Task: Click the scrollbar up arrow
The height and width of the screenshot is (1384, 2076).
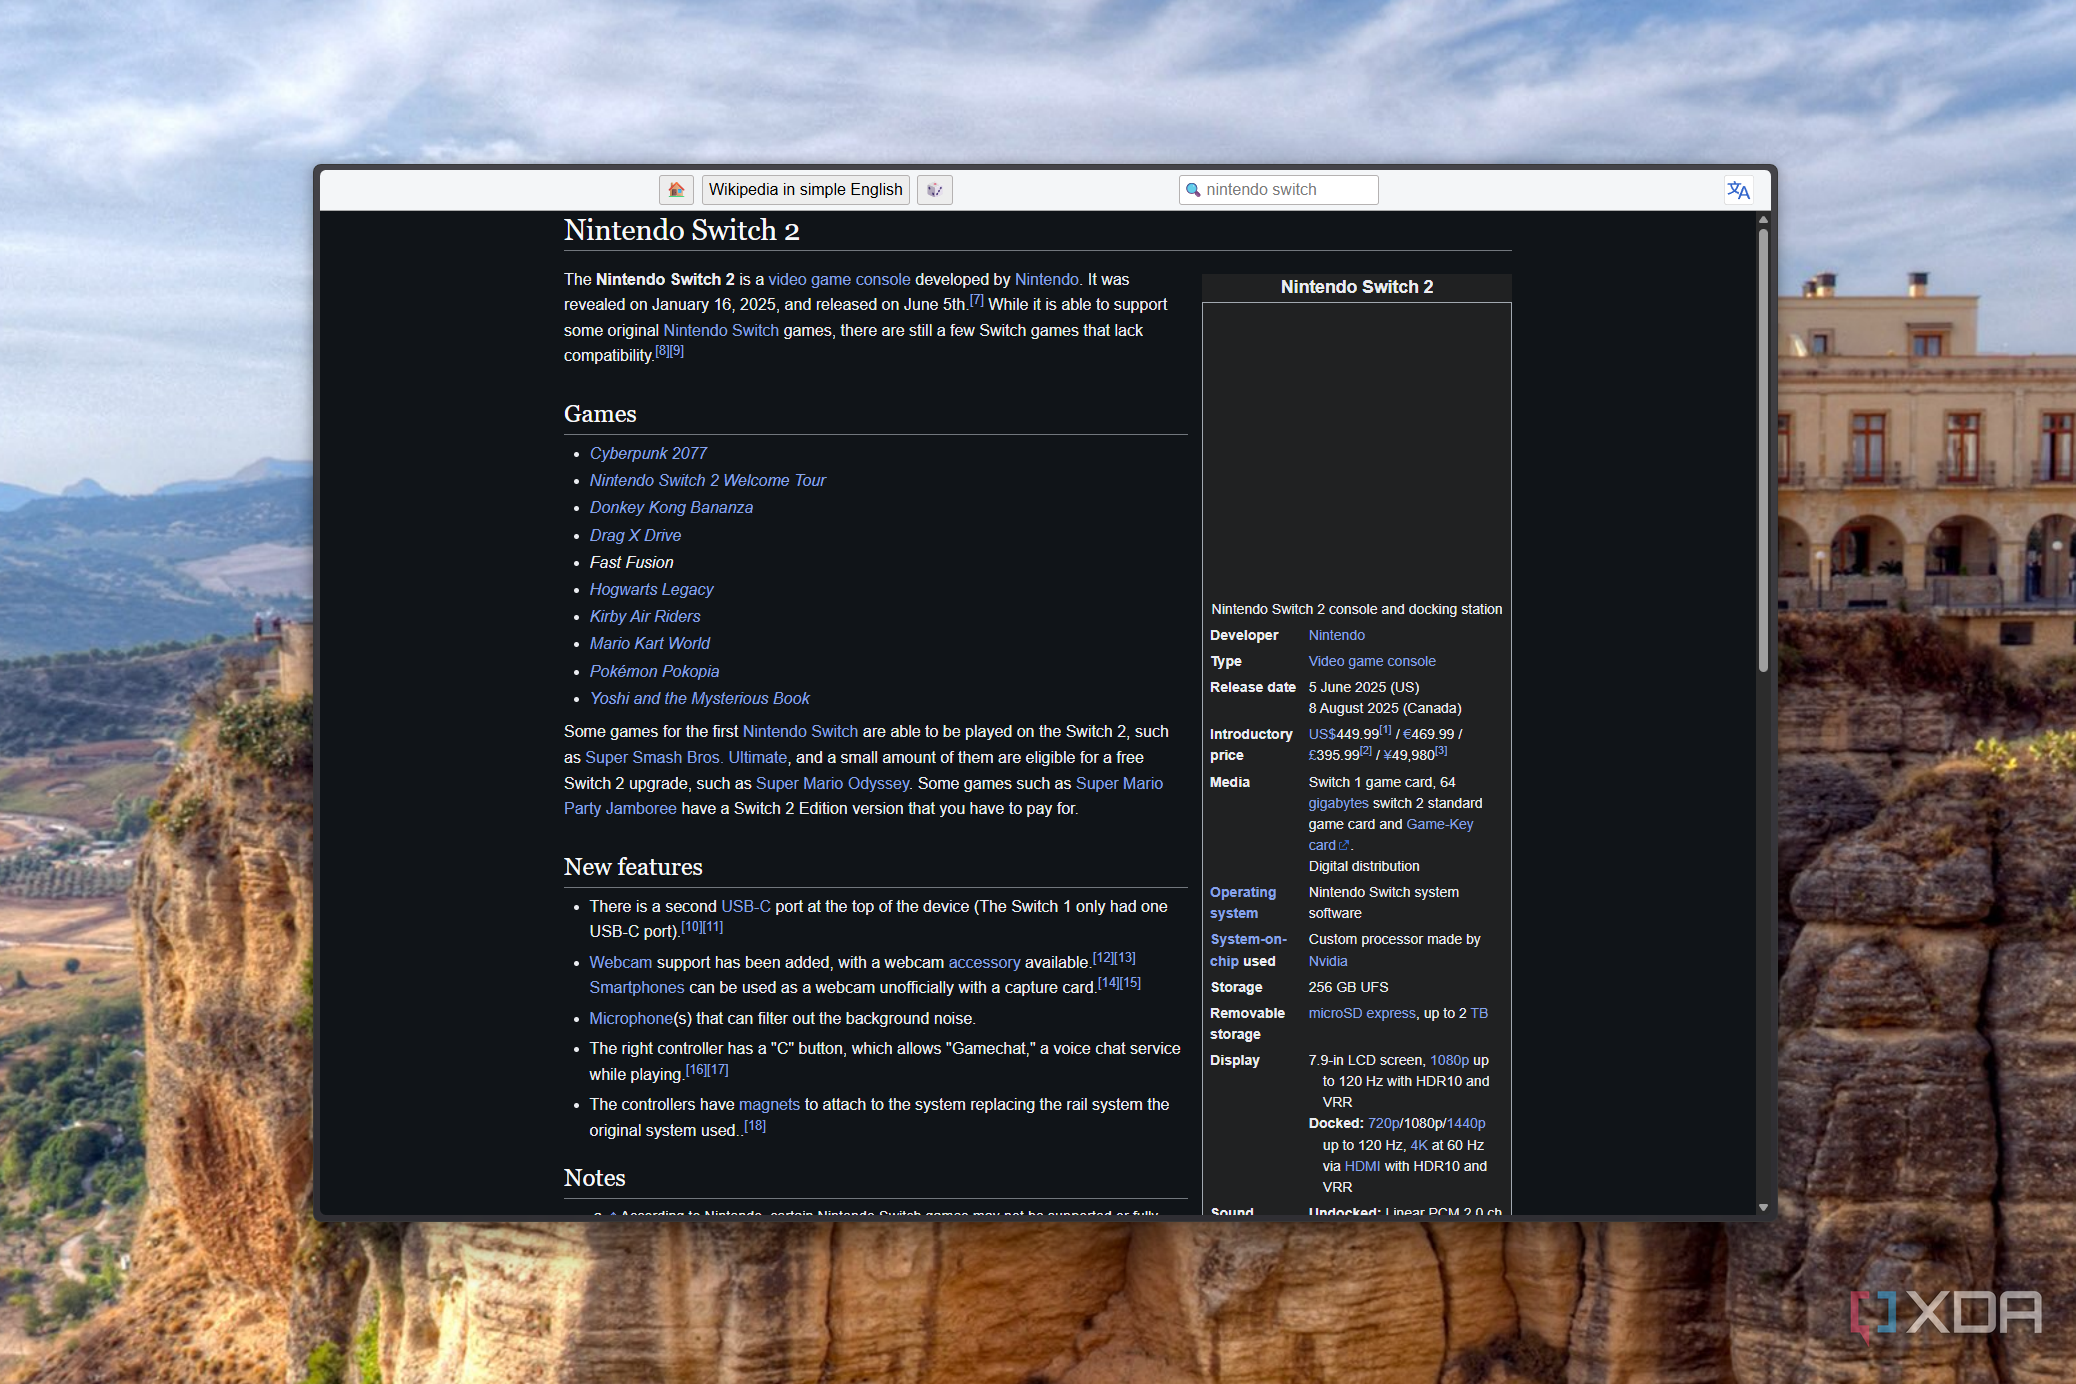Action: (x=1763, y=220)
